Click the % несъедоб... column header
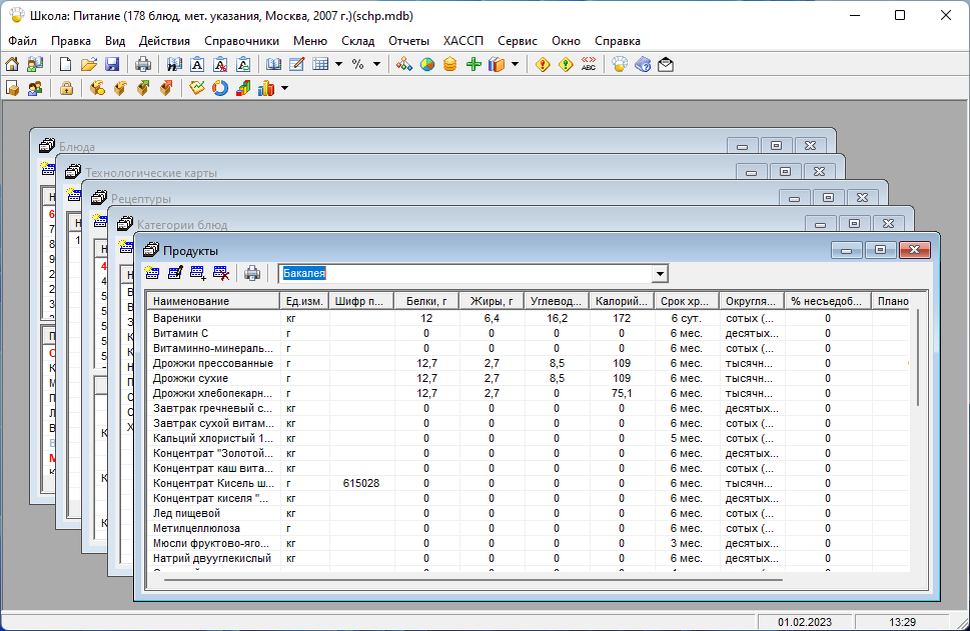This screenshot has width=970, height=631. click(x=827, y=301)
